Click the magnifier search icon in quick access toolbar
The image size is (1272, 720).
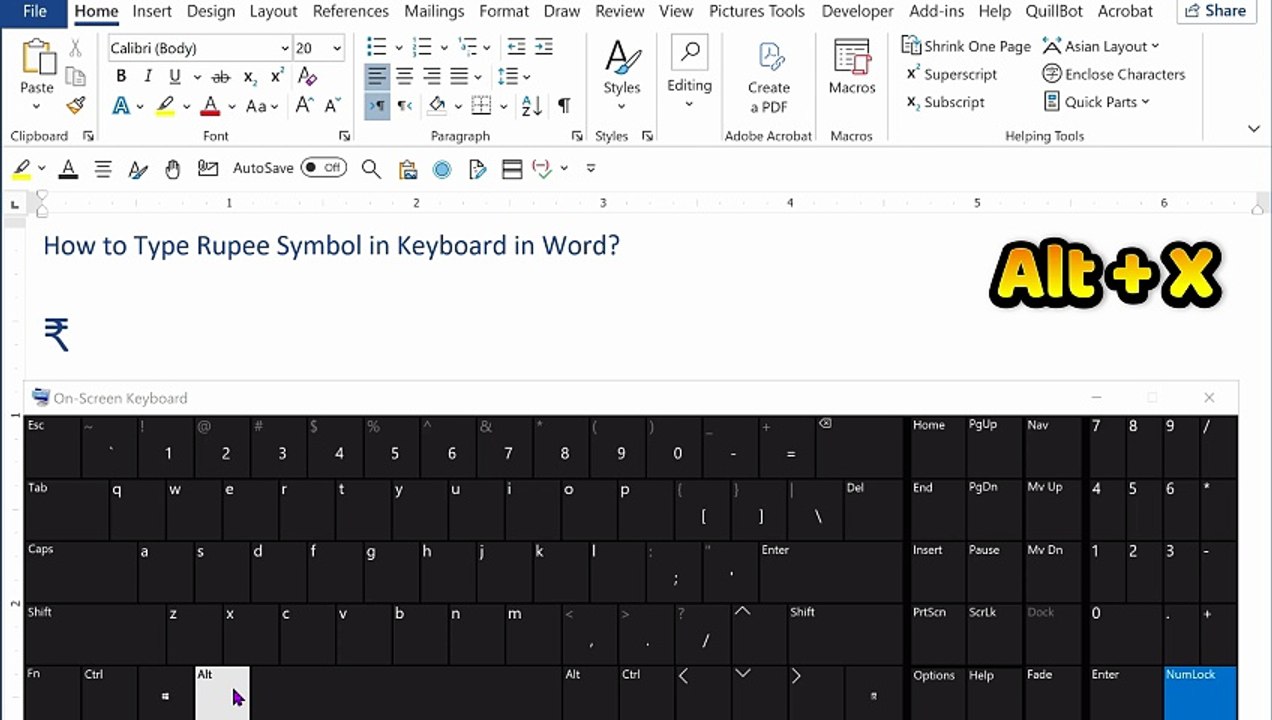[x=371, y=169]
